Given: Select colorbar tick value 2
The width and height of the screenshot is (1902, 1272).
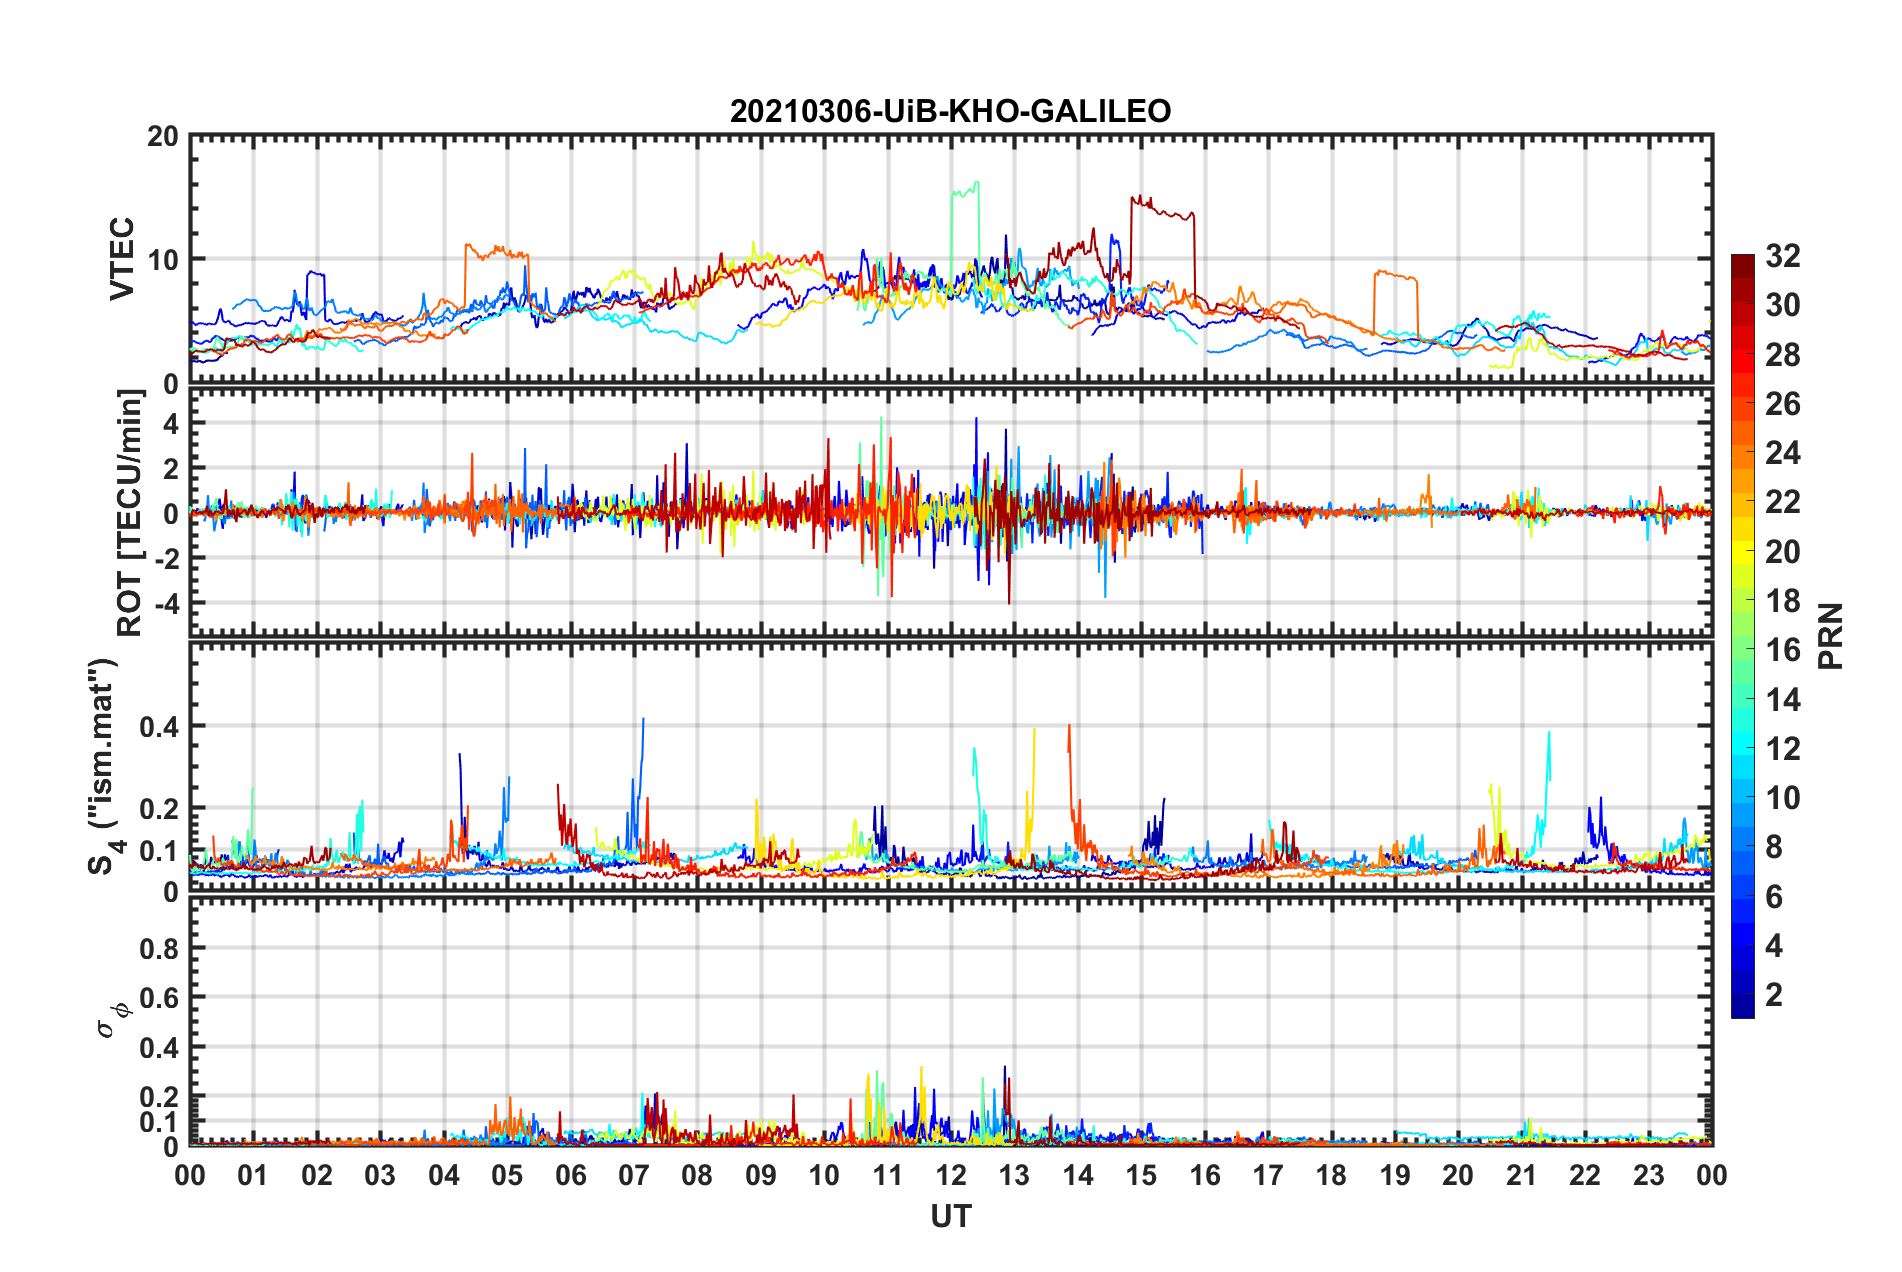Looking at the screenshot, I should click(1774, 994).
